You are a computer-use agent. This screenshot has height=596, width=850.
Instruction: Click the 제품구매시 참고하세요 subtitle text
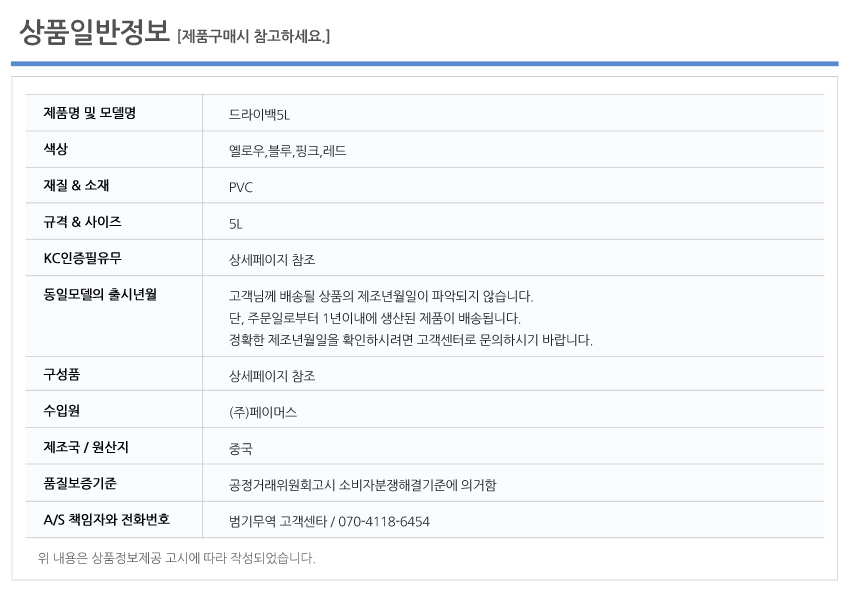(x=253, y=36)
